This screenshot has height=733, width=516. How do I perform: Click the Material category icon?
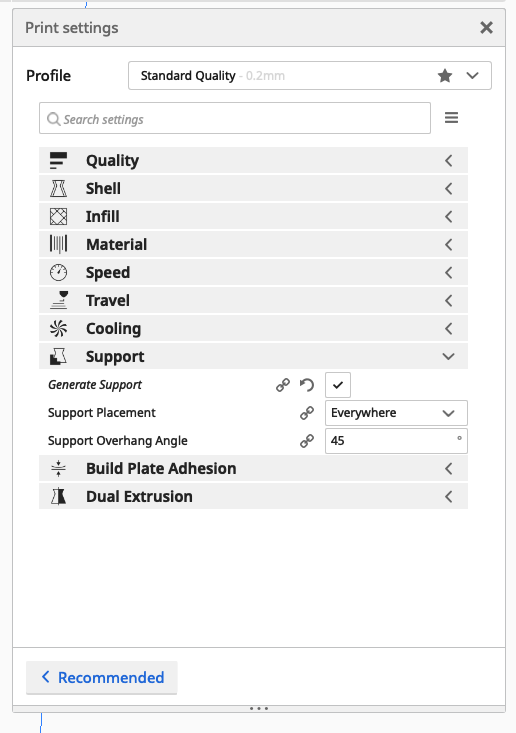[x=58, y=244]
